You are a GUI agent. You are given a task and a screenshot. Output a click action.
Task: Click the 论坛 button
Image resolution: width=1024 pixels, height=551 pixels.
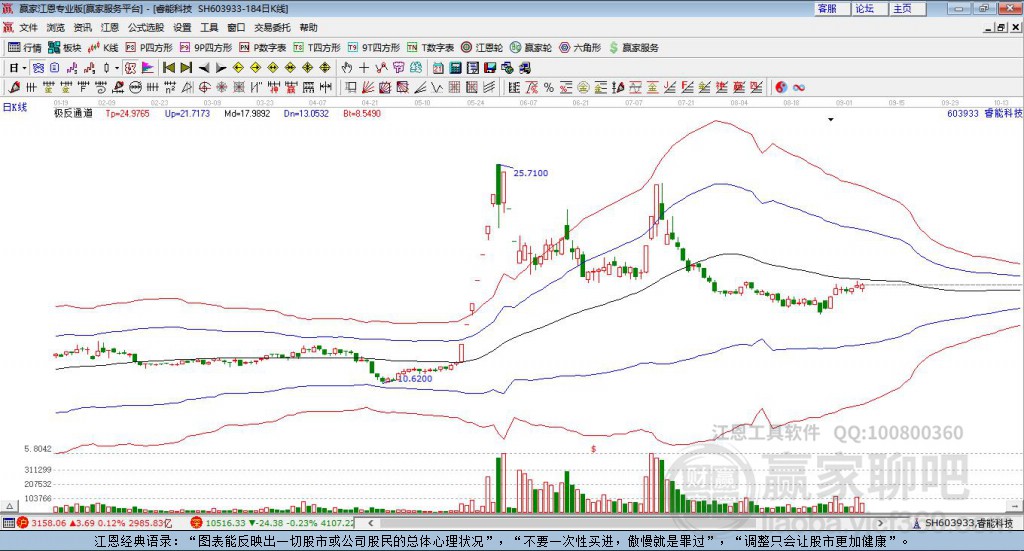point(870,8)
